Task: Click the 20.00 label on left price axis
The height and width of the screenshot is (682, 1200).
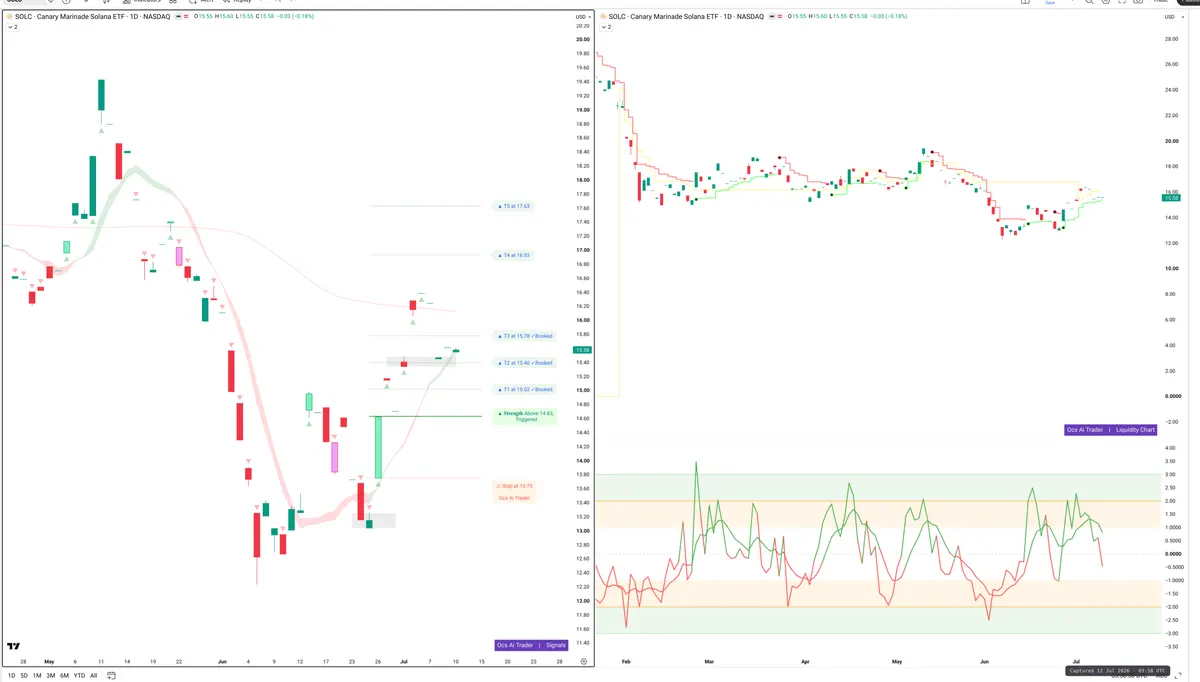Action: (581, 40)
